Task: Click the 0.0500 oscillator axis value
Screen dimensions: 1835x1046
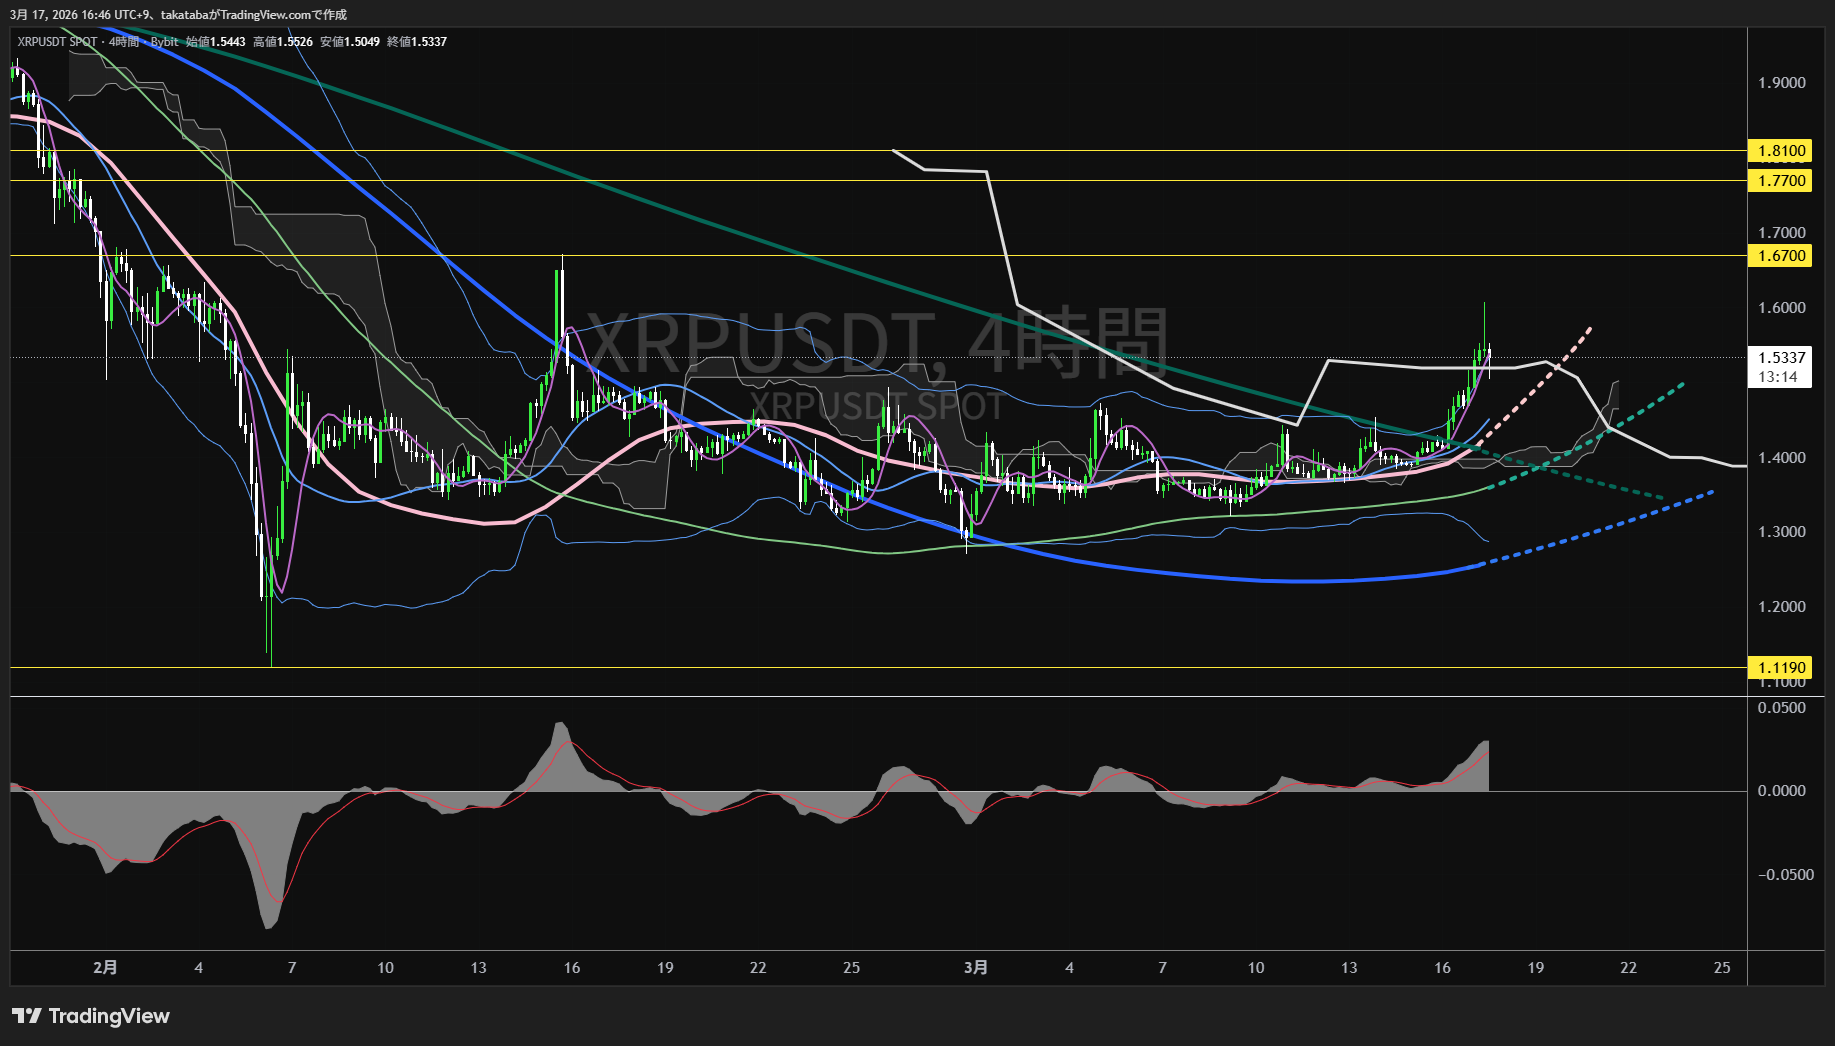Action: click(1781, 708)
